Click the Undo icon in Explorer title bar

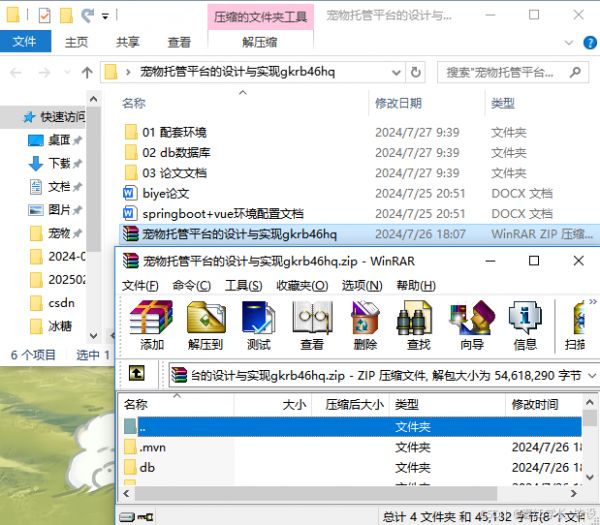(88, 16)
